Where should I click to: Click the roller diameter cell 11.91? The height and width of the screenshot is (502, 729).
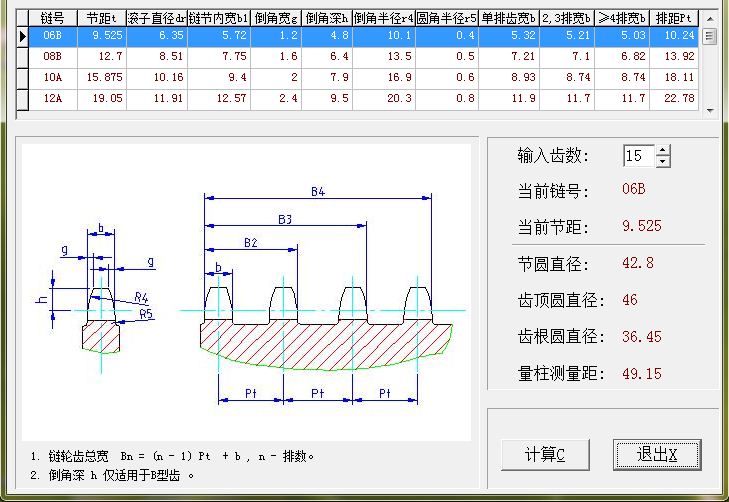click(x=157, y=99)
